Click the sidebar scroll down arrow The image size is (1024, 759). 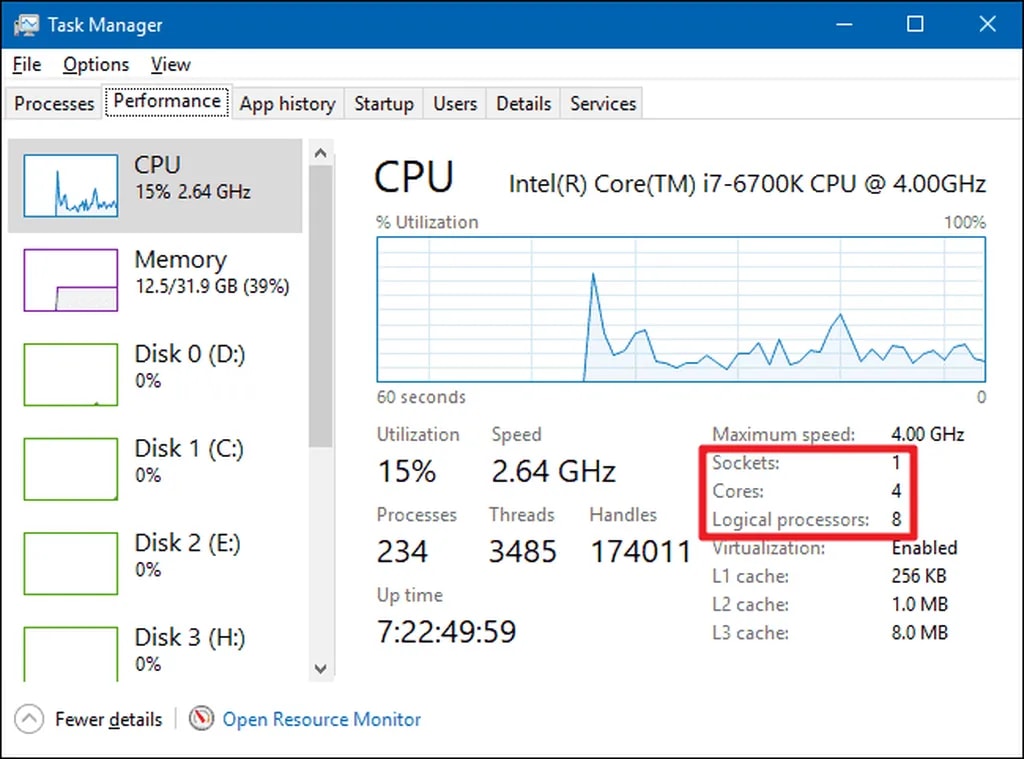click(321, 669)
